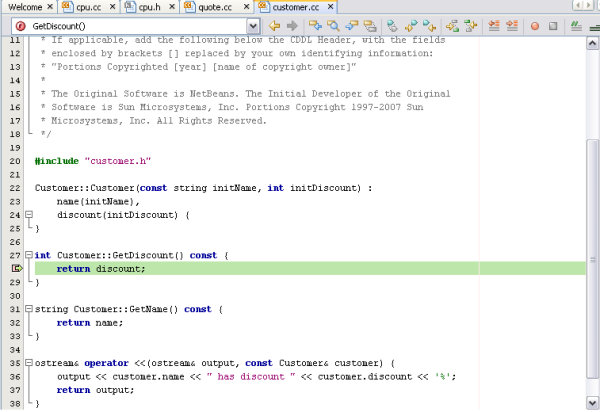The height and width of the screenshot is (412, 600).
Task: Collapse GetDiscount fold at line 27
Action: (29, 255)
